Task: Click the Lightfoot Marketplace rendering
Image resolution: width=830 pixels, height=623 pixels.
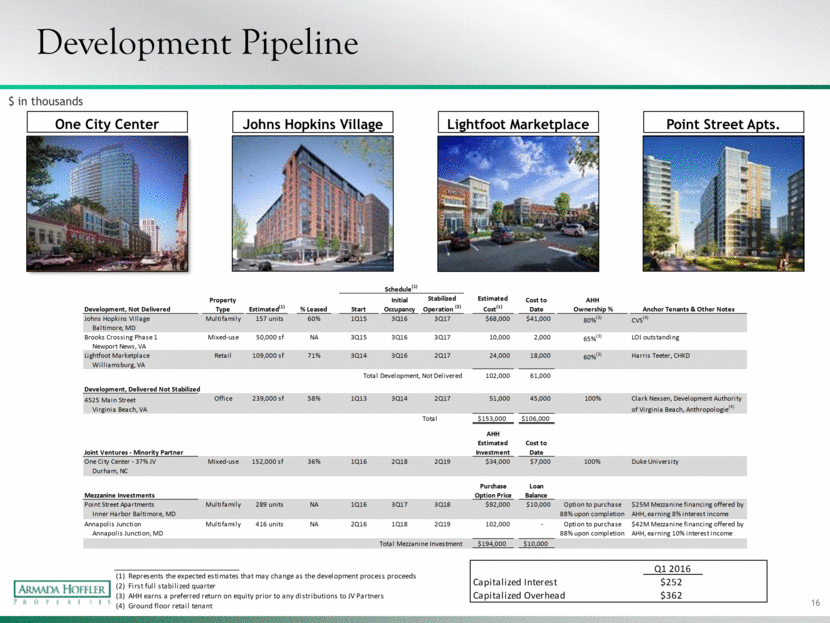Action: pos(518,204)
